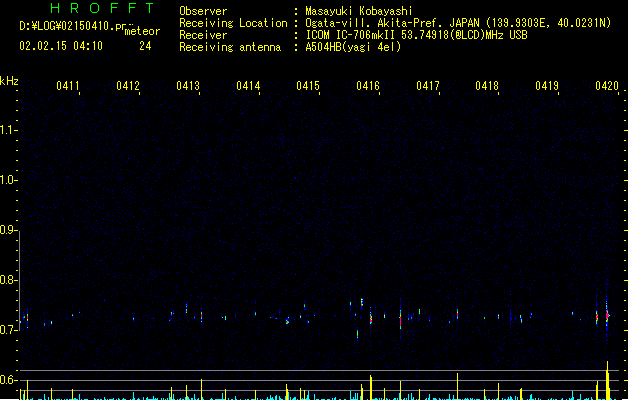629x400 pixels.
Task: Click the meteor count value 24
Action: pos(145,46)
